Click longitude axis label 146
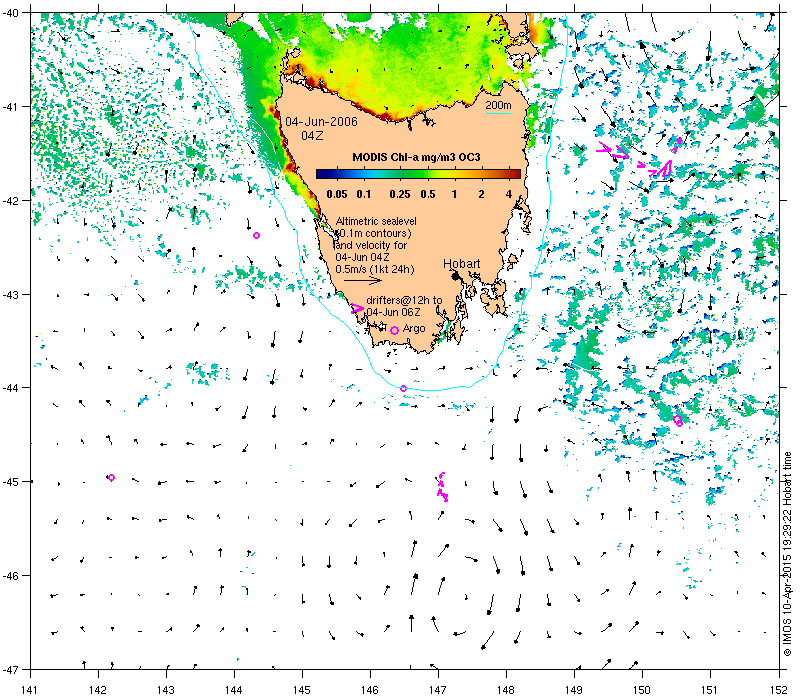 pyautogui.click(x=370, y=690)
